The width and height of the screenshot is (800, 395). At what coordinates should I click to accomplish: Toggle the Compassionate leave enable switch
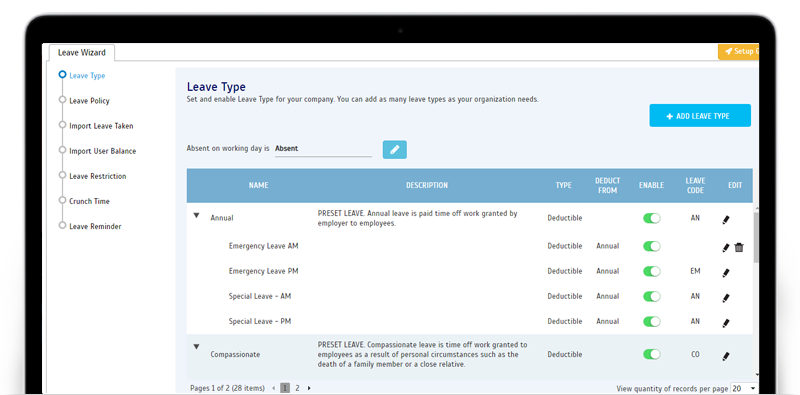652,354
